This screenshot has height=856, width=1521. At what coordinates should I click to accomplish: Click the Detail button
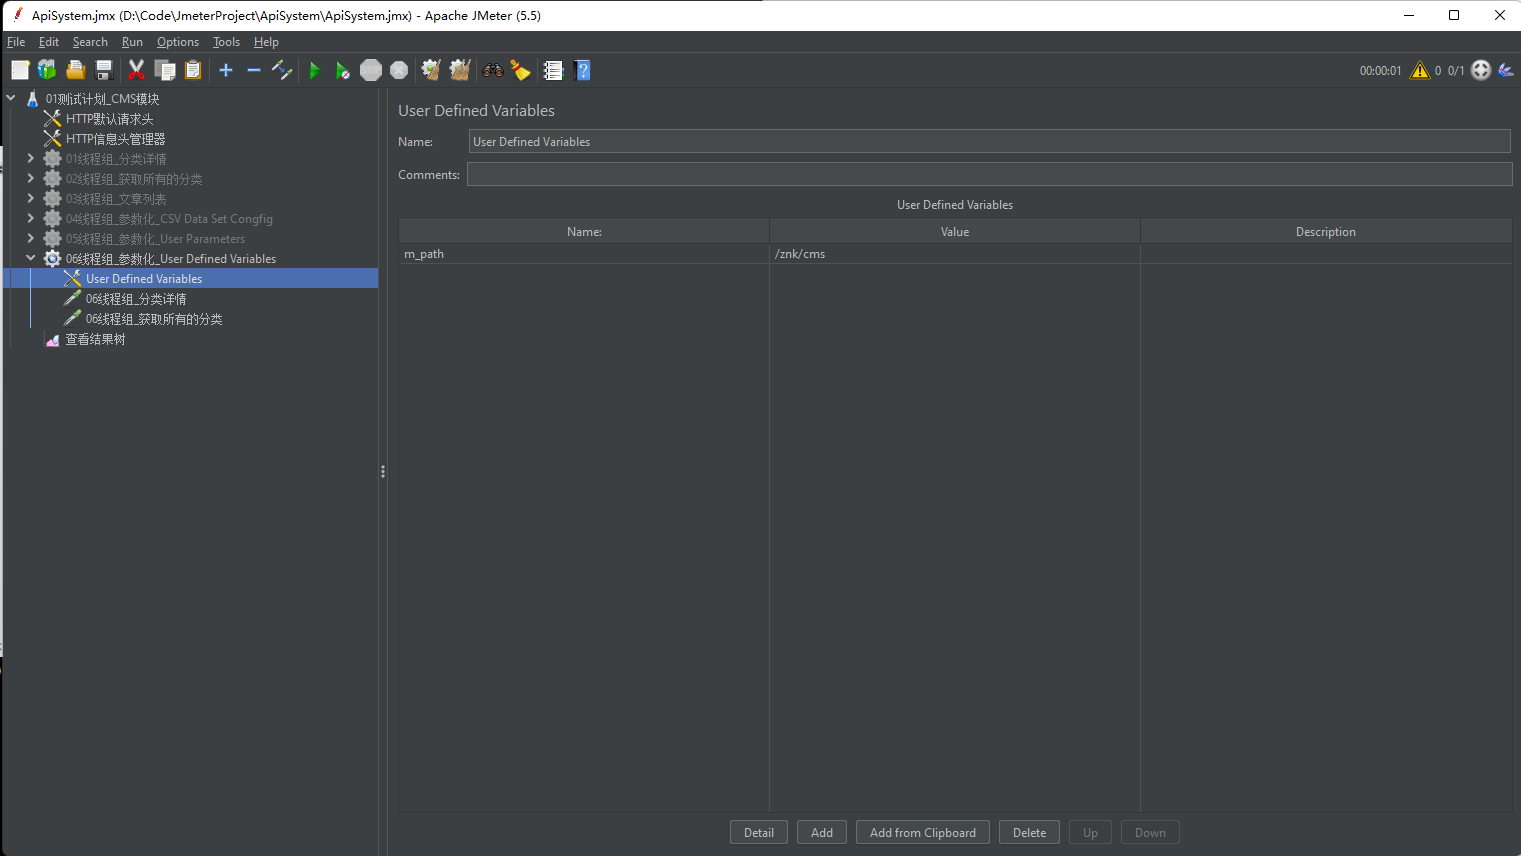pos(759,832)
